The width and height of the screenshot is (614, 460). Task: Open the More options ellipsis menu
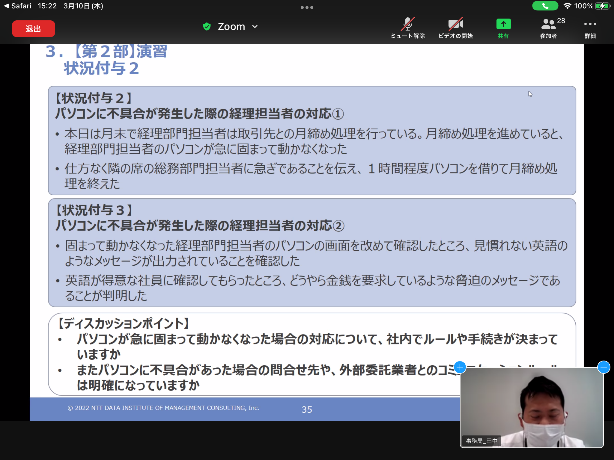(590, 28)
